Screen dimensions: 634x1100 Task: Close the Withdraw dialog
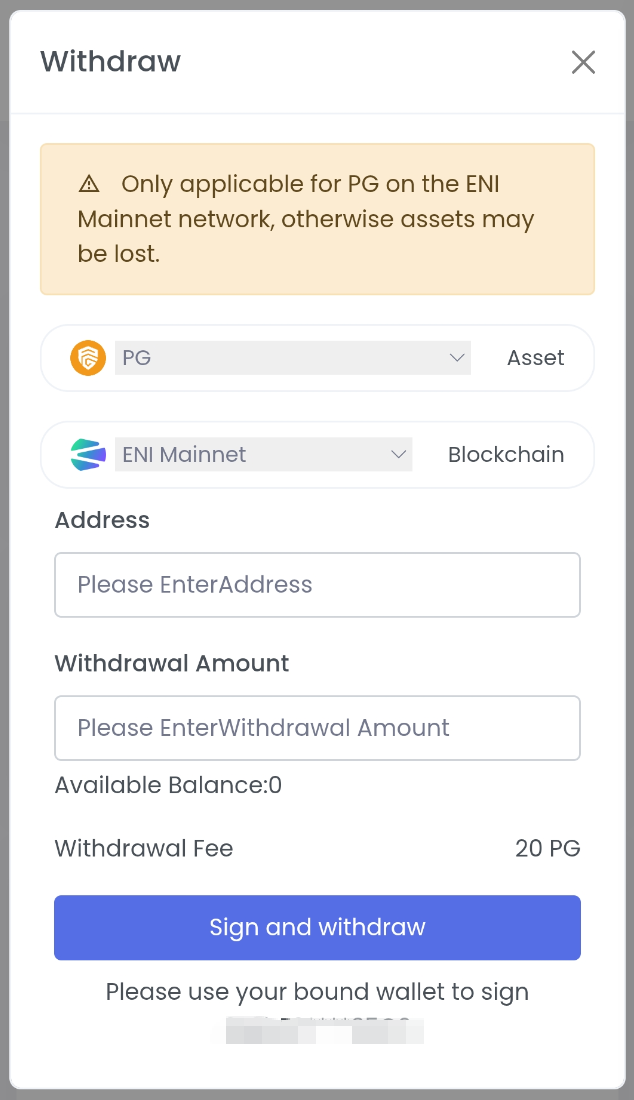(x=583, y=62)
